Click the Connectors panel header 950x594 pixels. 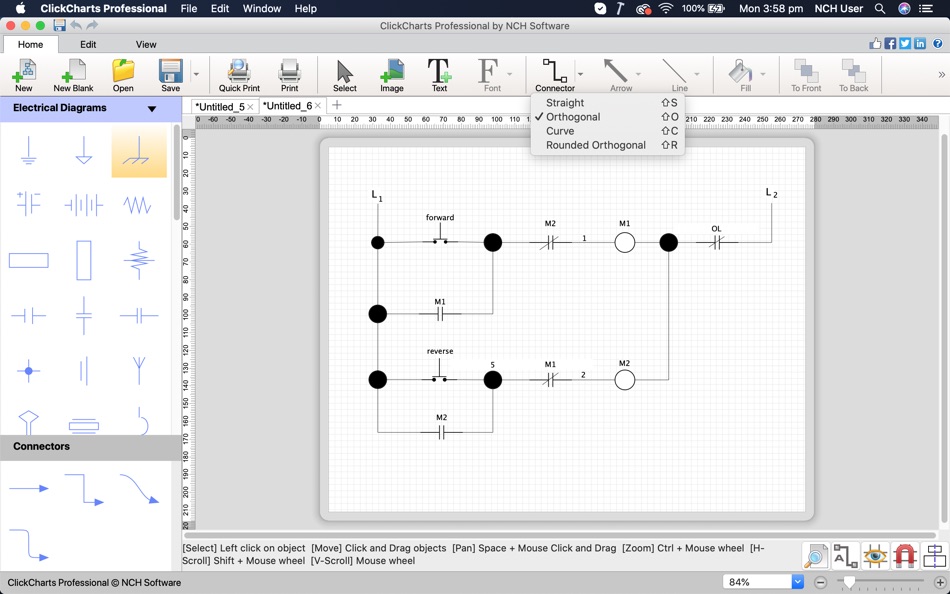point(91,447)
